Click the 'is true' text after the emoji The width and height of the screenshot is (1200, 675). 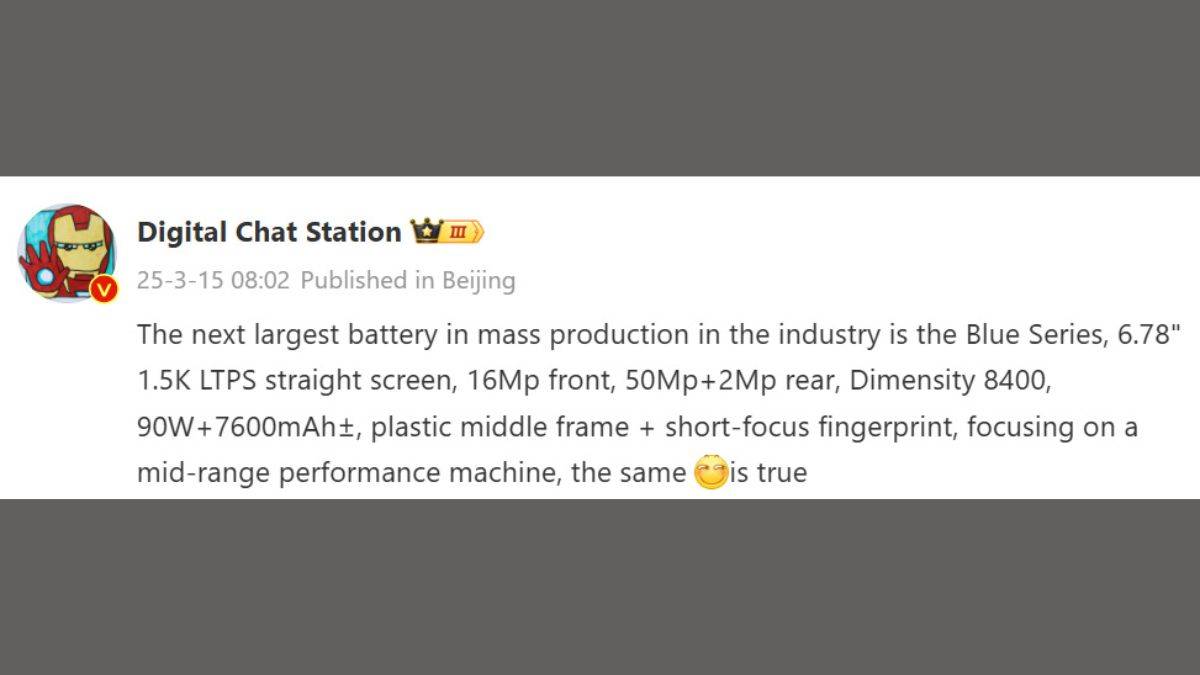pyautogui.click(x=768, y=473)
